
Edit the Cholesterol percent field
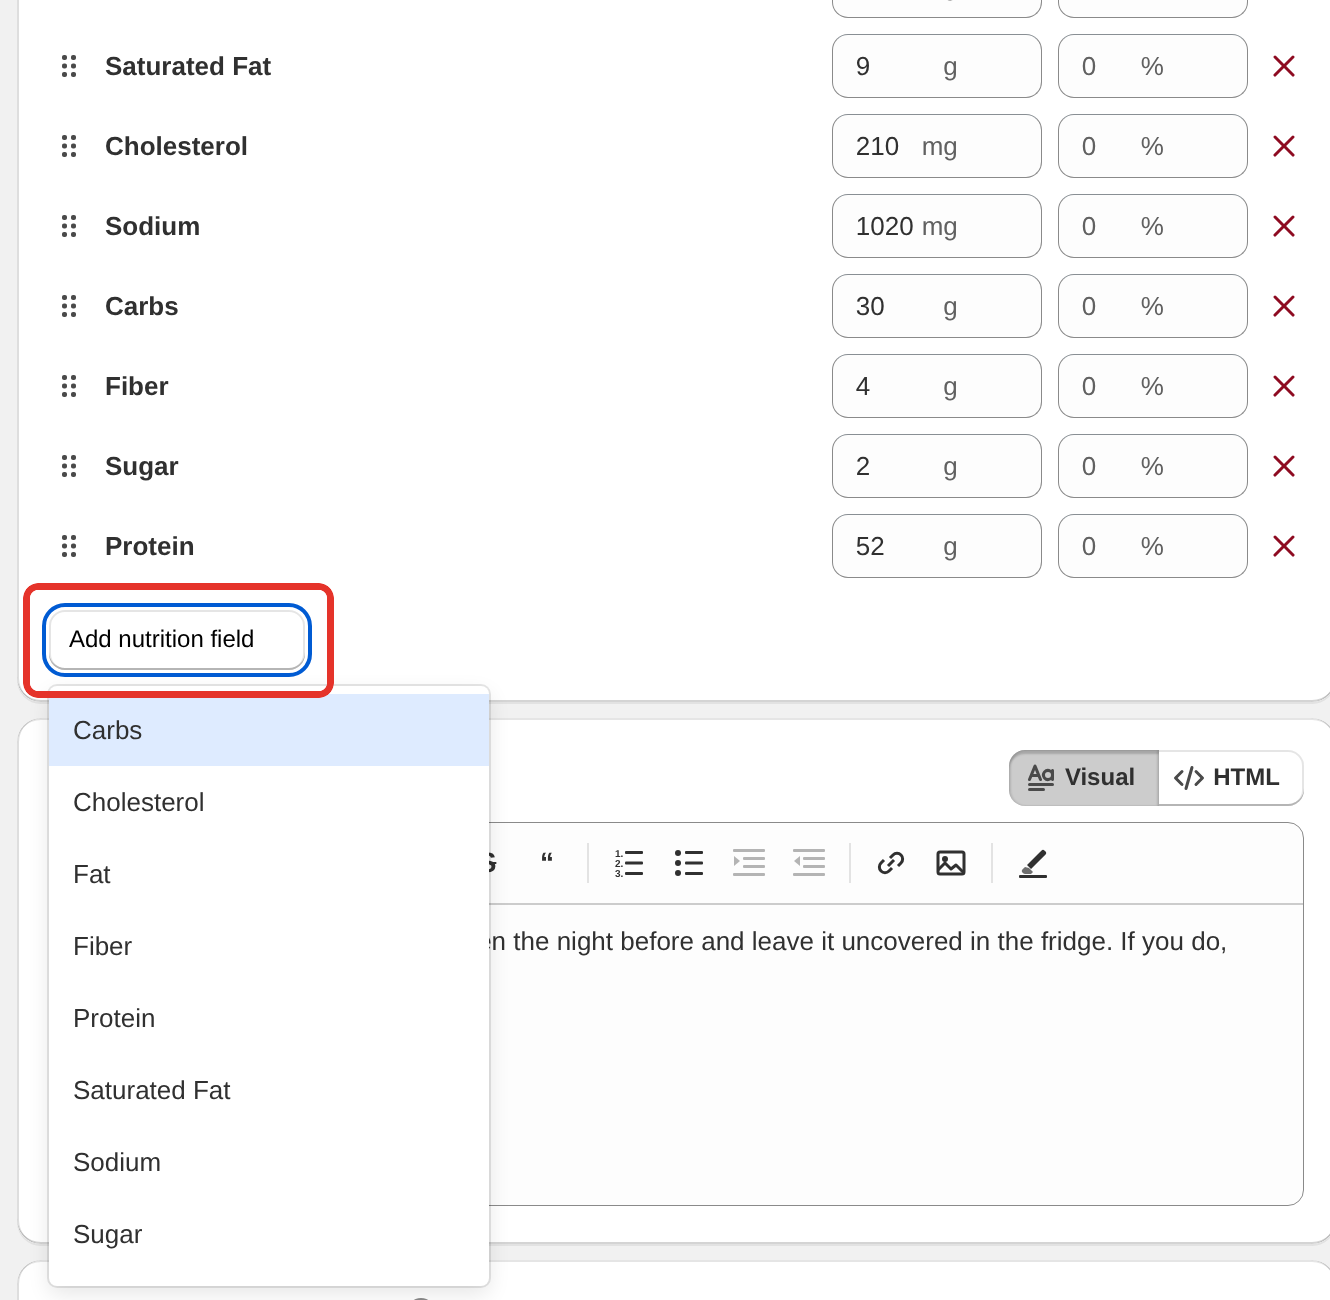click(1153, 146)
